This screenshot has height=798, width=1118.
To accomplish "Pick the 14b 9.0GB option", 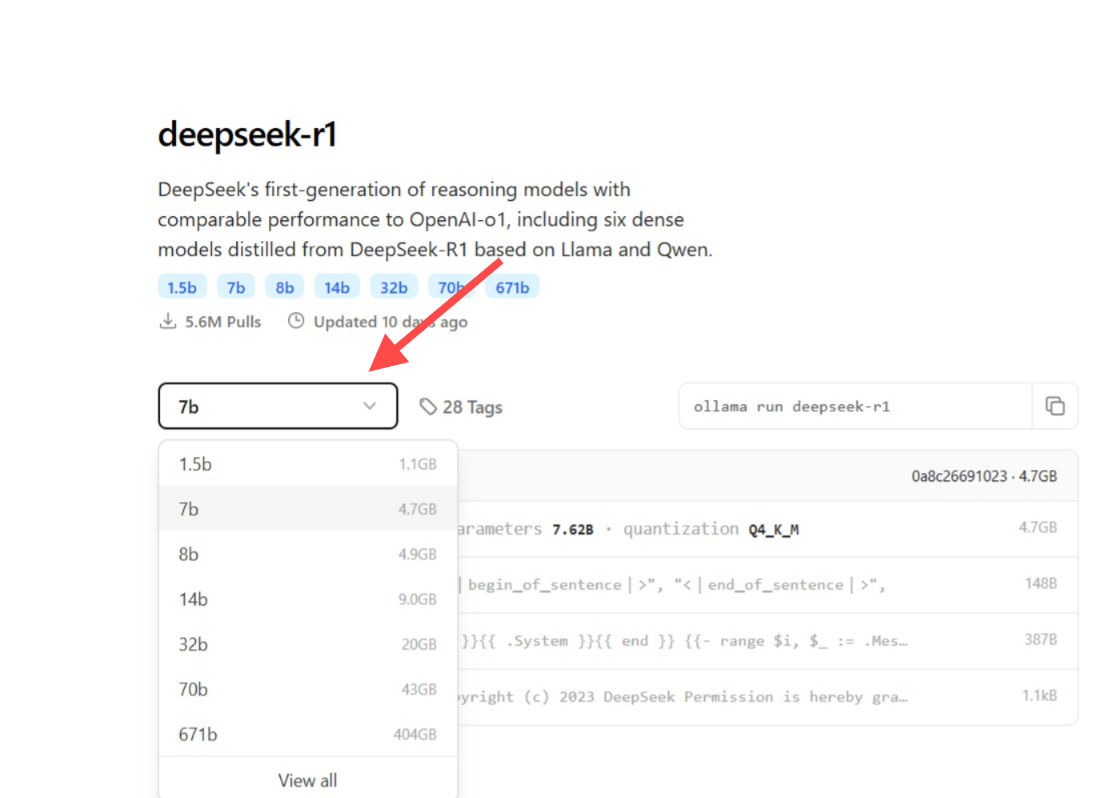I will pos(307,599).
